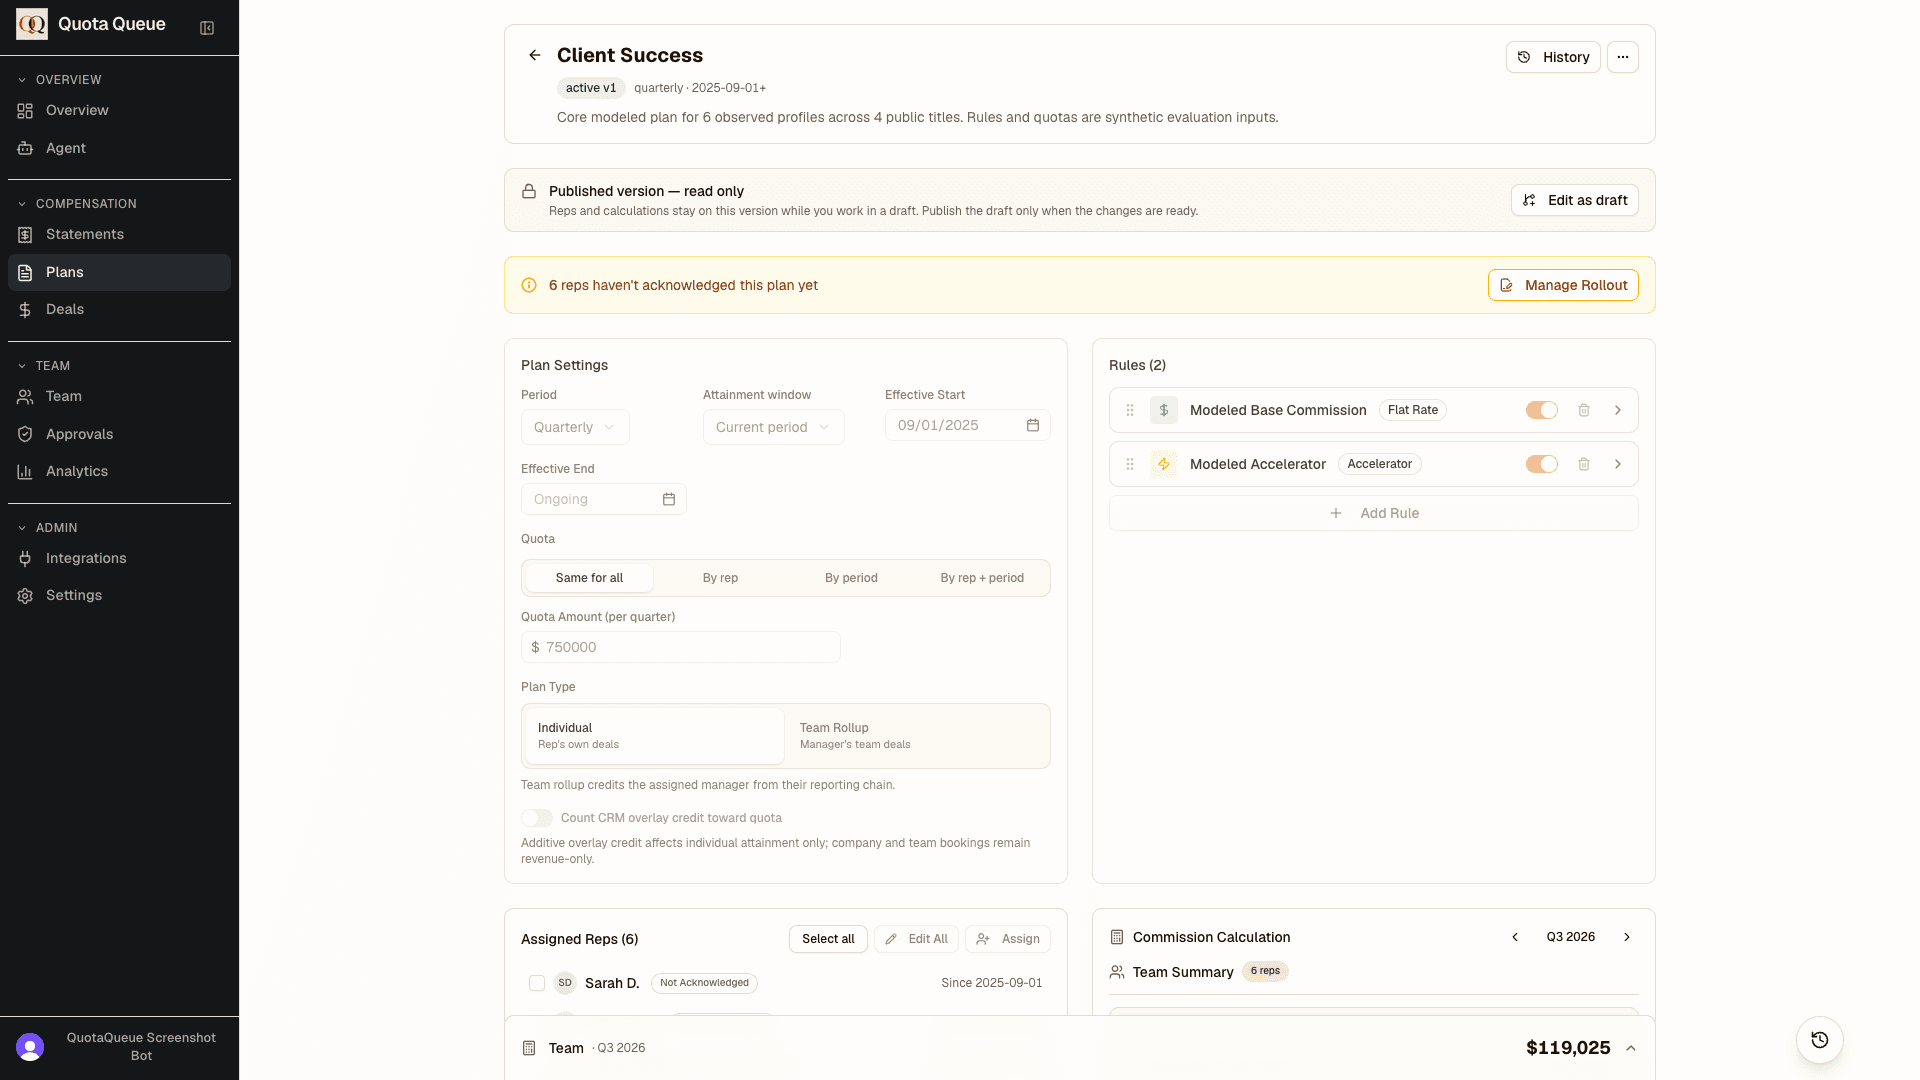
Task: Click the floating history clock button
Action: (x=1820, y=1040)
